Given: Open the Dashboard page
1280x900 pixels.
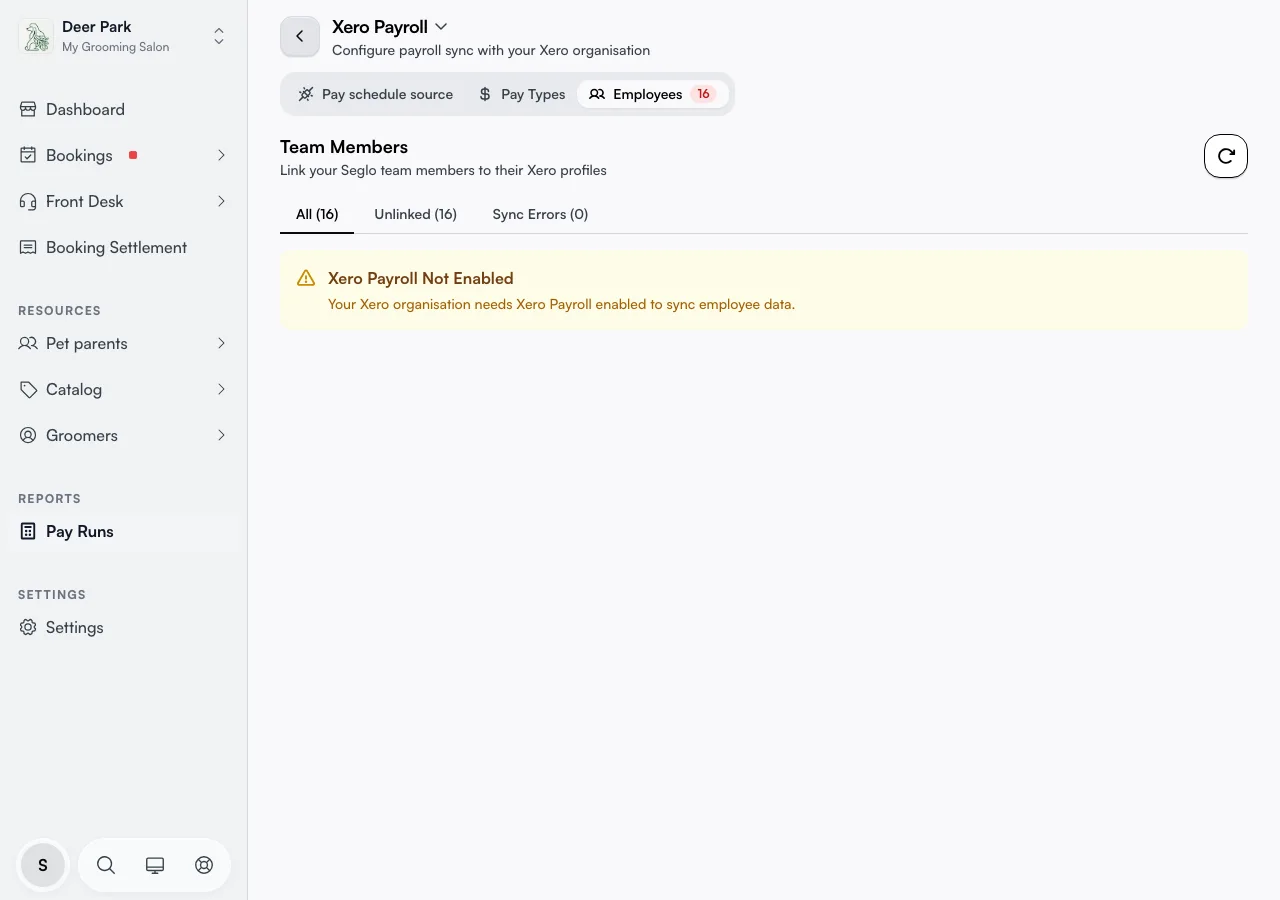Looking at the screenshot, I should tap(124, 109).
